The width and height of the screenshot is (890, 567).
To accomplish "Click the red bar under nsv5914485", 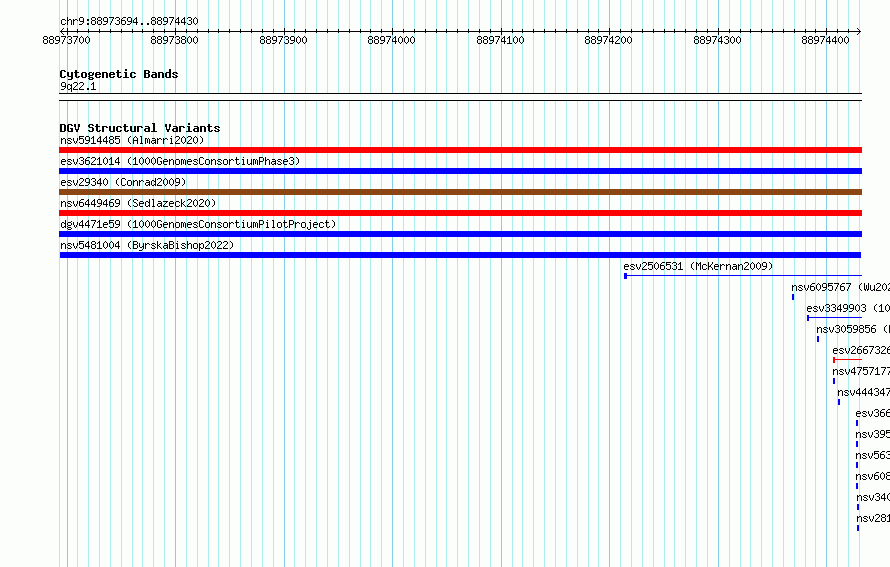I will [x=460, y=150].
